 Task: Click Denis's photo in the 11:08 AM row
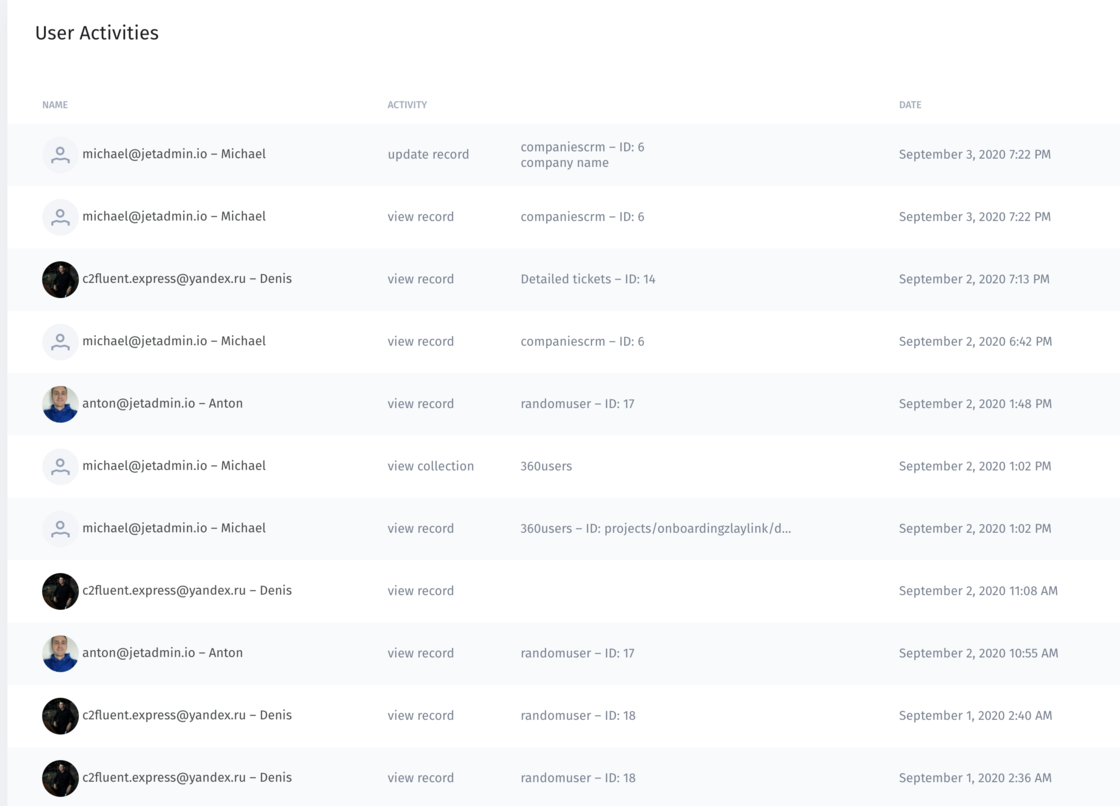point(60,591)
